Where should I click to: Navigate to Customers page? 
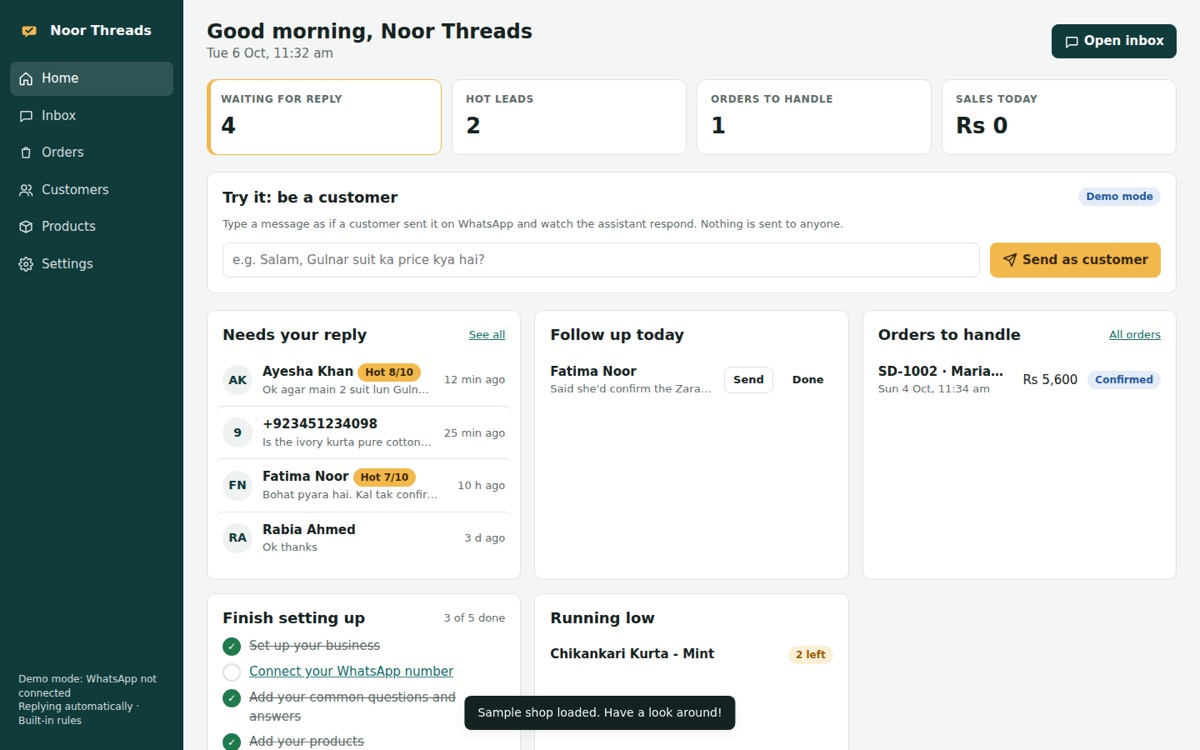[x=92, y=190]
